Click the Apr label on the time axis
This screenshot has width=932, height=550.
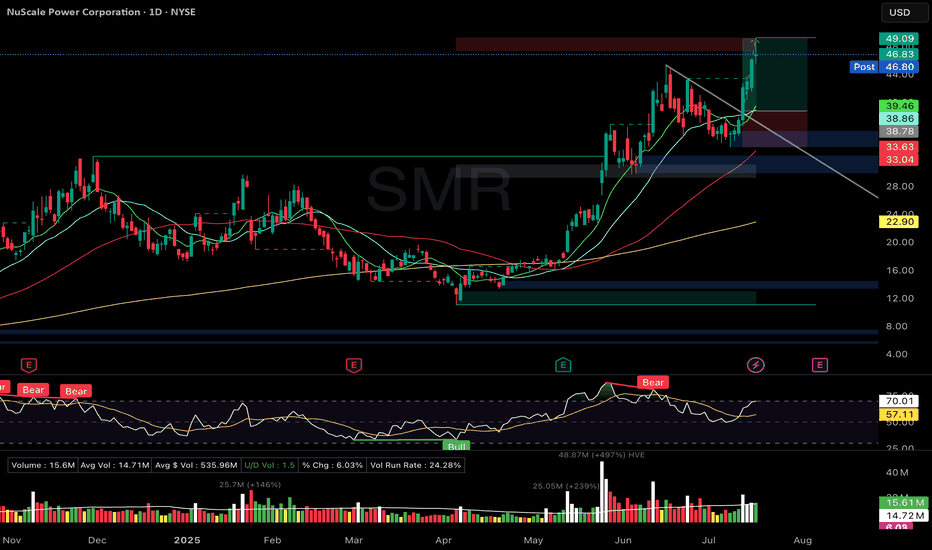[443, 540]
